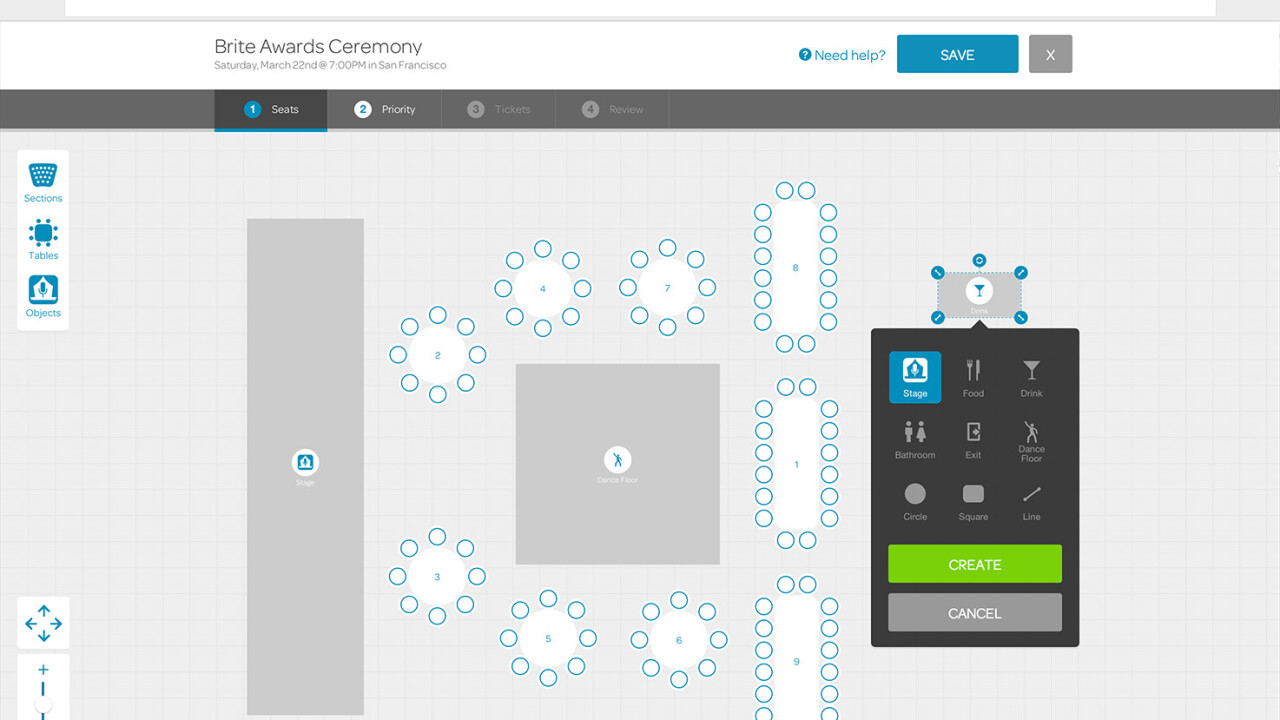Select the highlighted Stage object option

915,377
